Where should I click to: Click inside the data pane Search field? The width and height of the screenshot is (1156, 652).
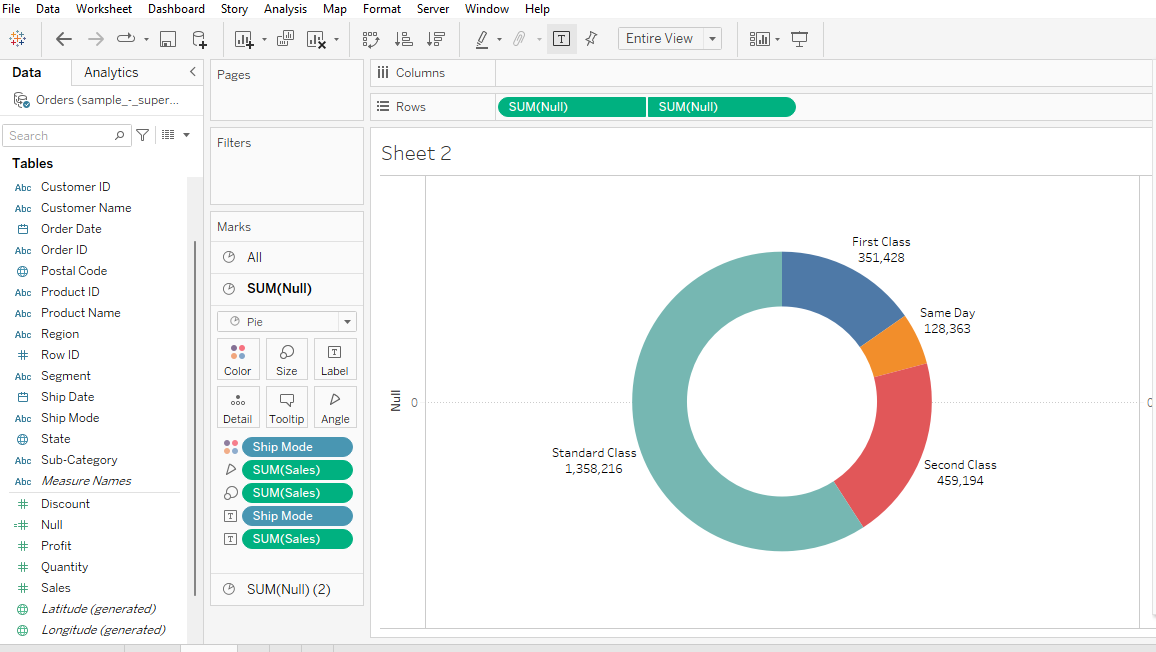(x=60, y=135)
